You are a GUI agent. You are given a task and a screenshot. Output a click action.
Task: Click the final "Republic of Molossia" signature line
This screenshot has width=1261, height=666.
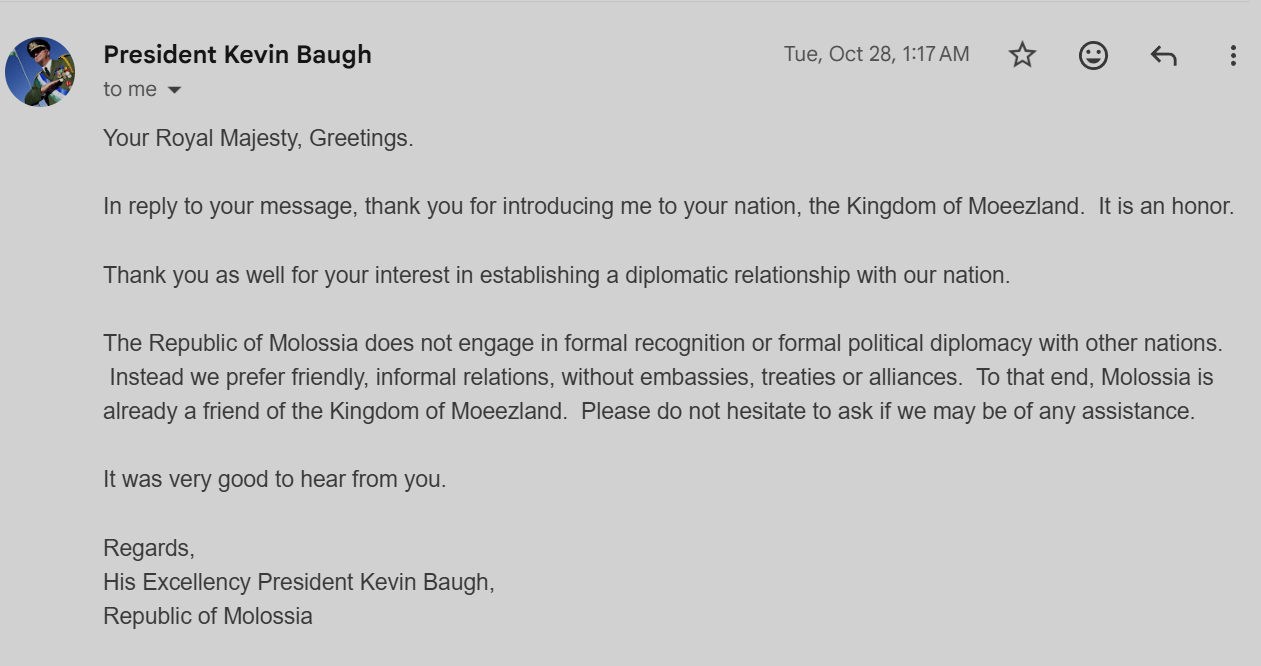tap(208, 616)
